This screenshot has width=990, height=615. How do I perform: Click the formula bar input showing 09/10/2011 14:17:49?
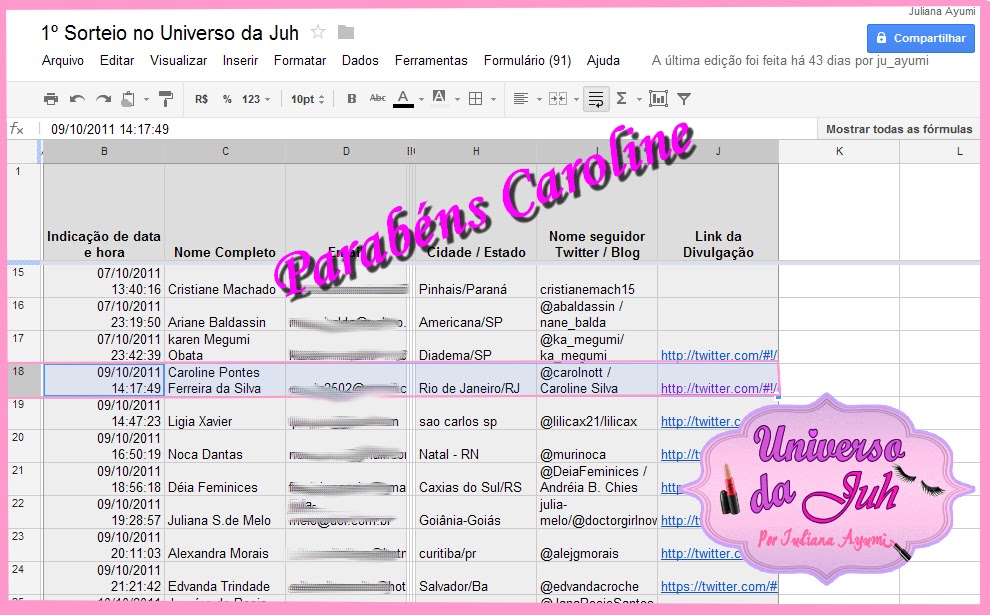click(x=429, y=129)
